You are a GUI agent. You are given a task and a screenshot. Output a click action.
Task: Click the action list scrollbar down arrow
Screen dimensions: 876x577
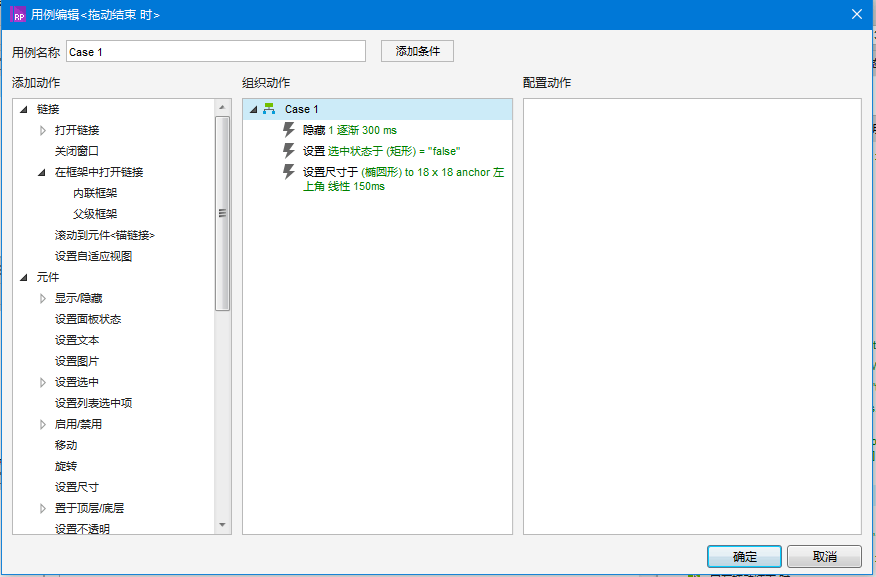[x=222, y=525]
